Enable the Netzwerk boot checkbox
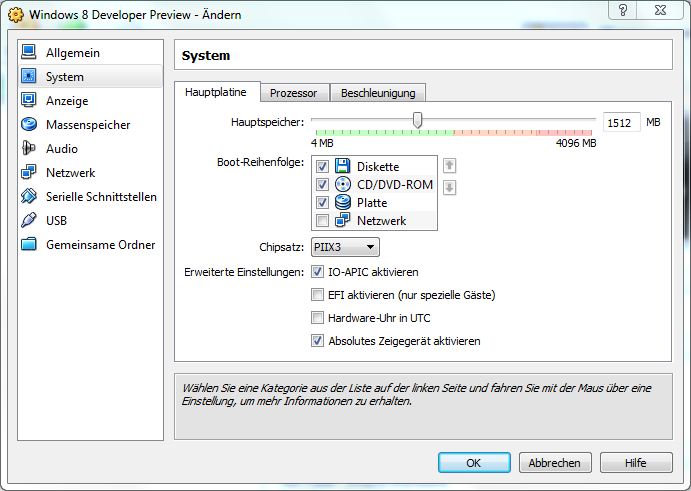Screen dimensions: 691x491 point(322,220)
